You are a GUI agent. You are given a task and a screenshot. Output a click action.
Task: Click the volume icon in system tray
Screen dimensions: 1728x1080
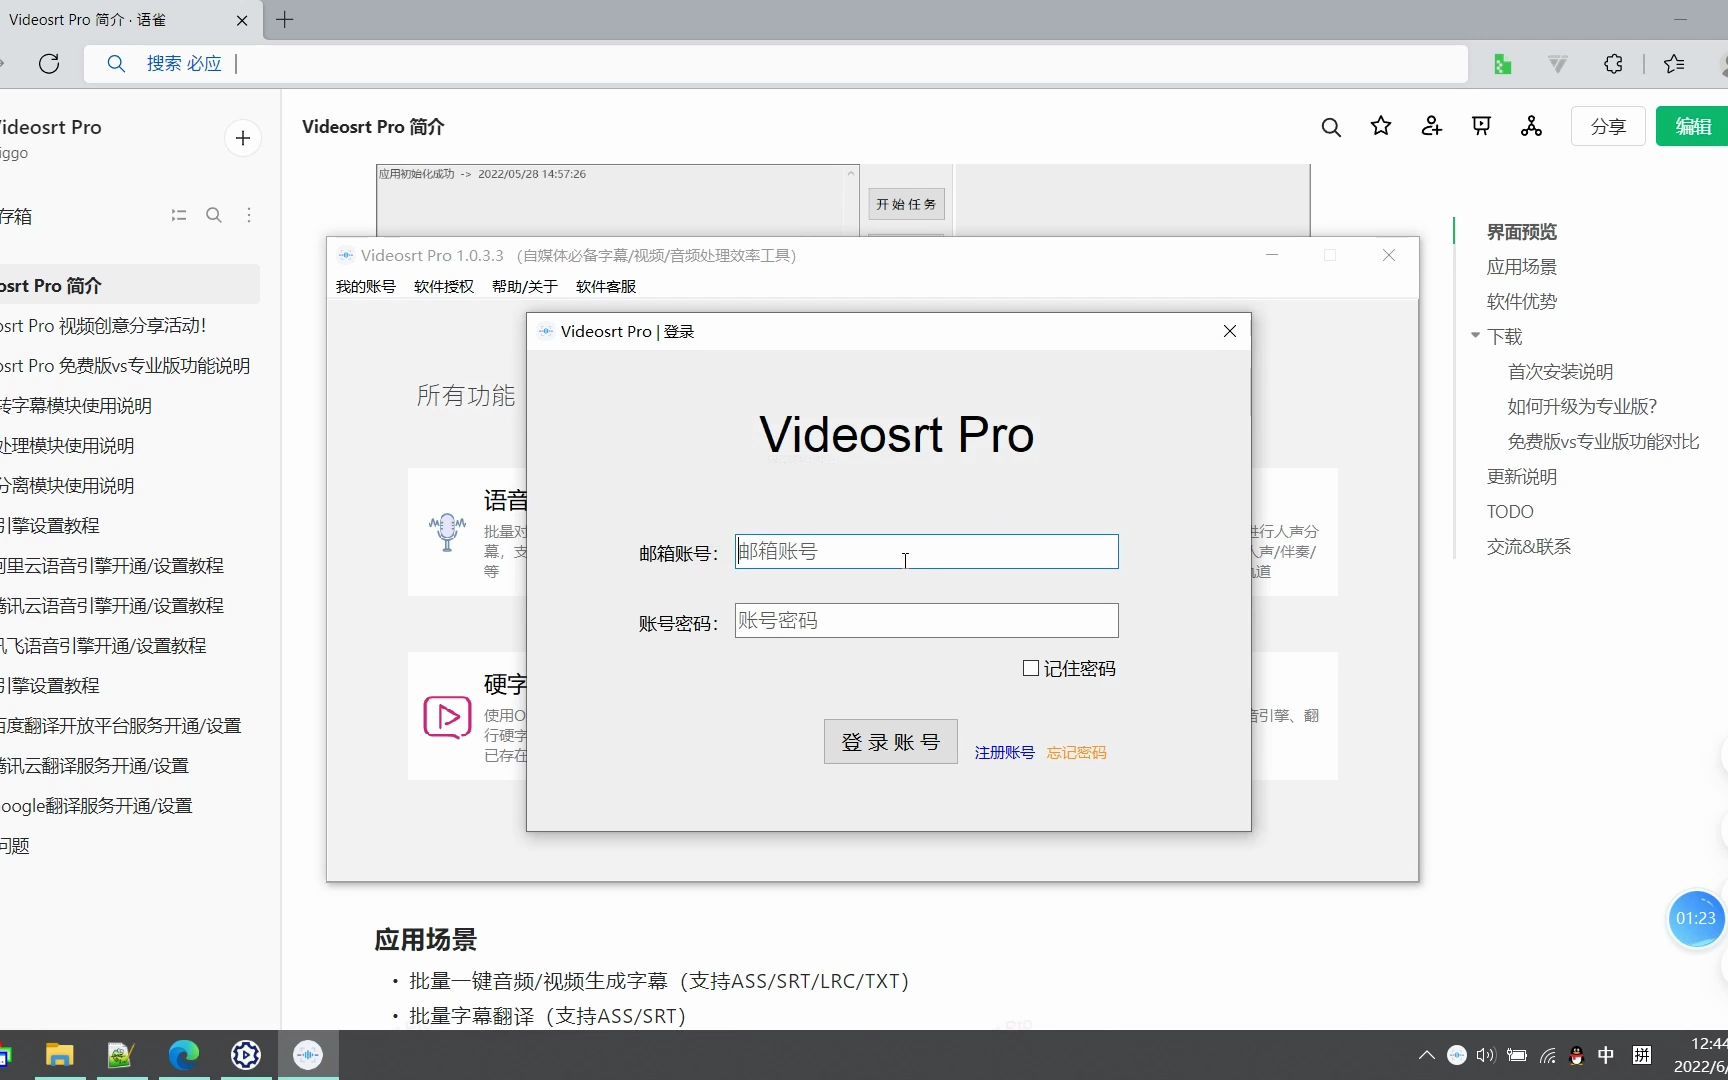coord(1486,1055)
